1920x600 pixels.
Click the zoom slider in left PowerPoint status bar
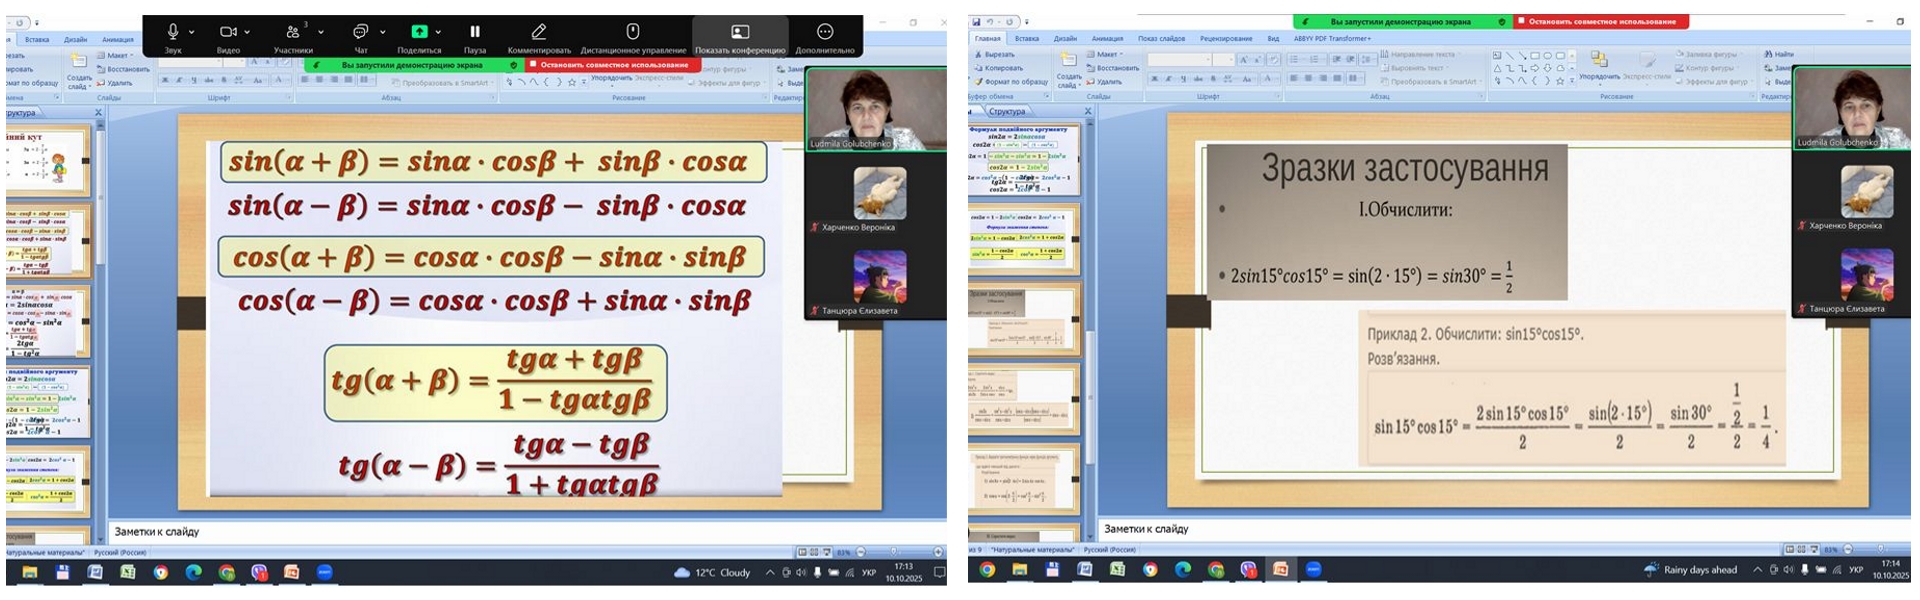pyautogui.click(x=895, y=552)
